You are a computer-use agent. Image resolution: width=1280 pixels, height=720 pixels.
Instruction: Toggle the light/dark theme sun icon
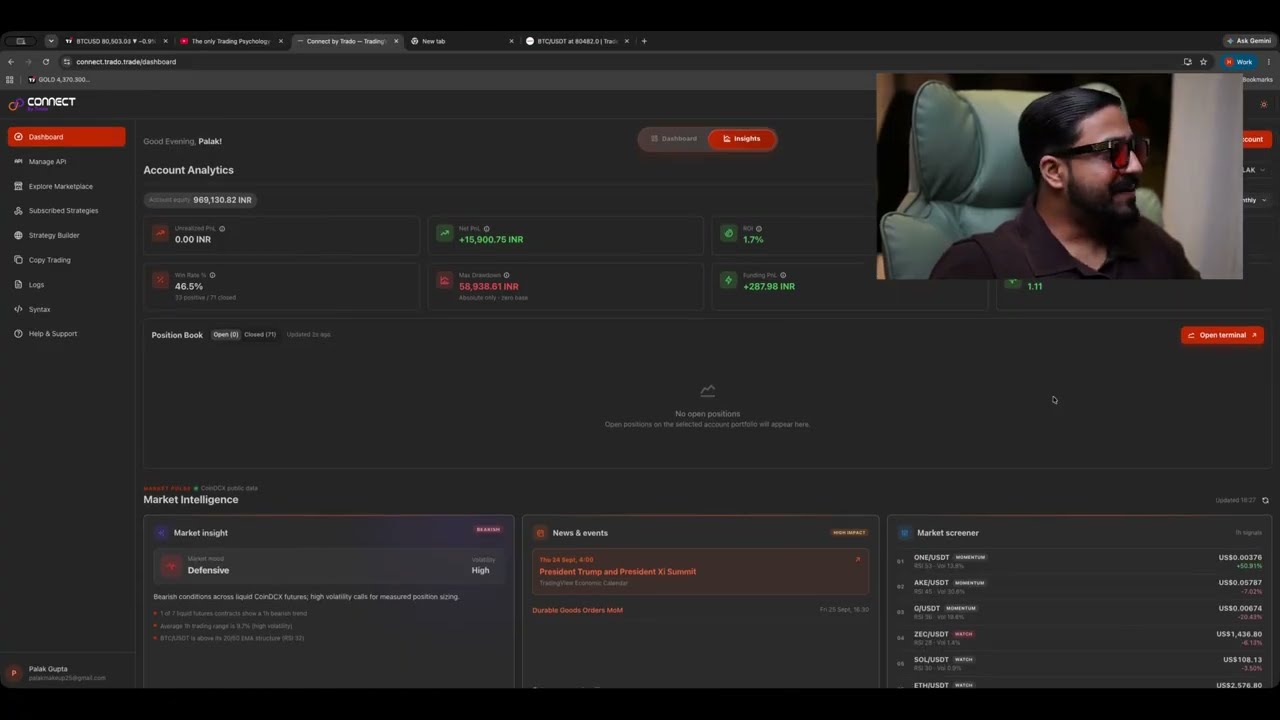(x=1264, y=104)
